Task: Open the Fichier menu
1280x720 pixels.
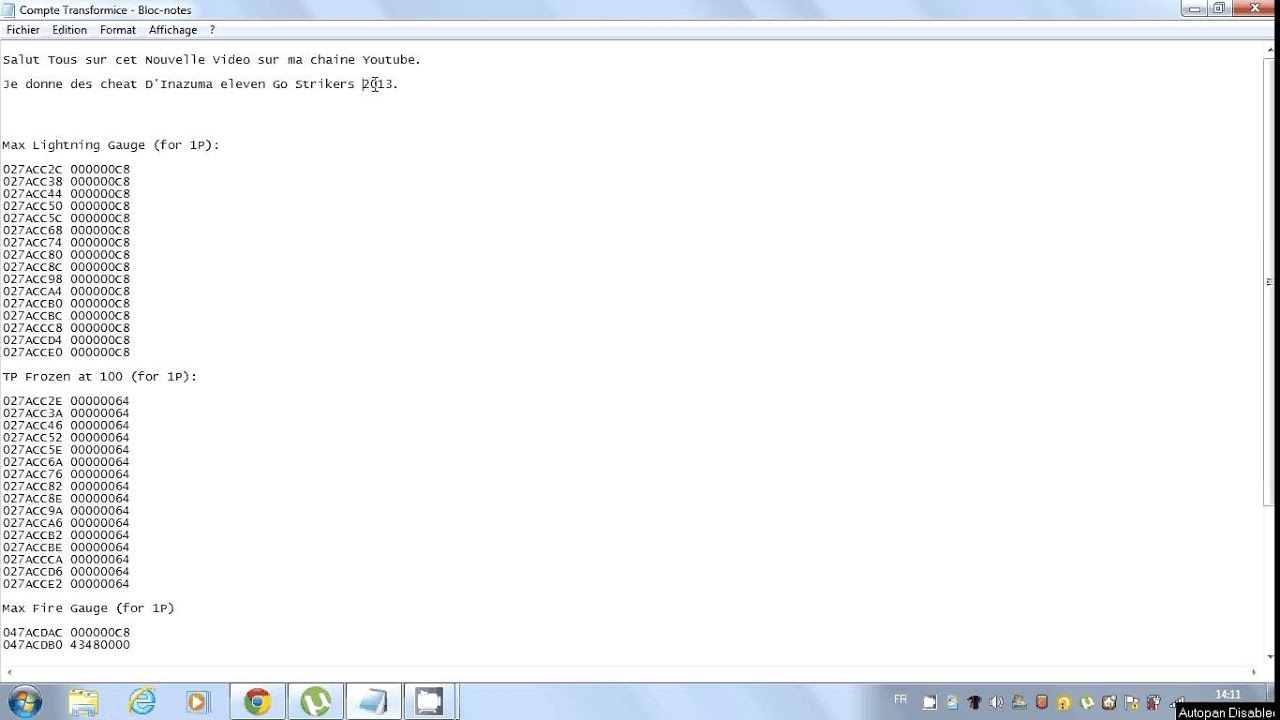Action: (23, 30)
